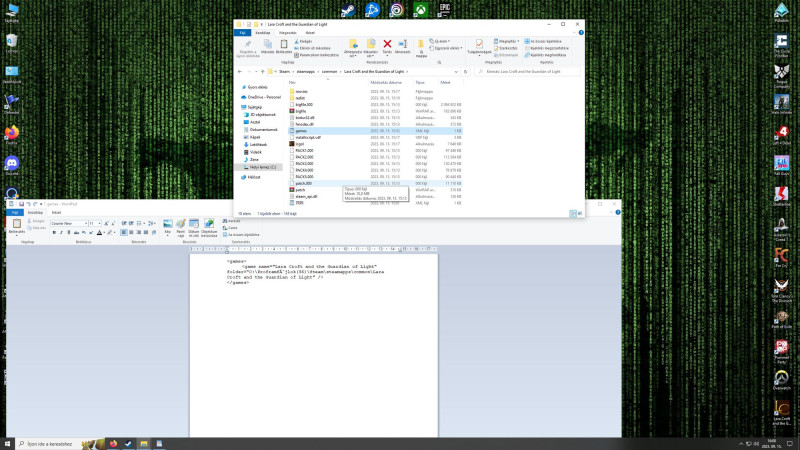Click Paint-rajz icon in WordPad ribbon
The width and height of the screenshot is (800, 450).
point(181,224)
